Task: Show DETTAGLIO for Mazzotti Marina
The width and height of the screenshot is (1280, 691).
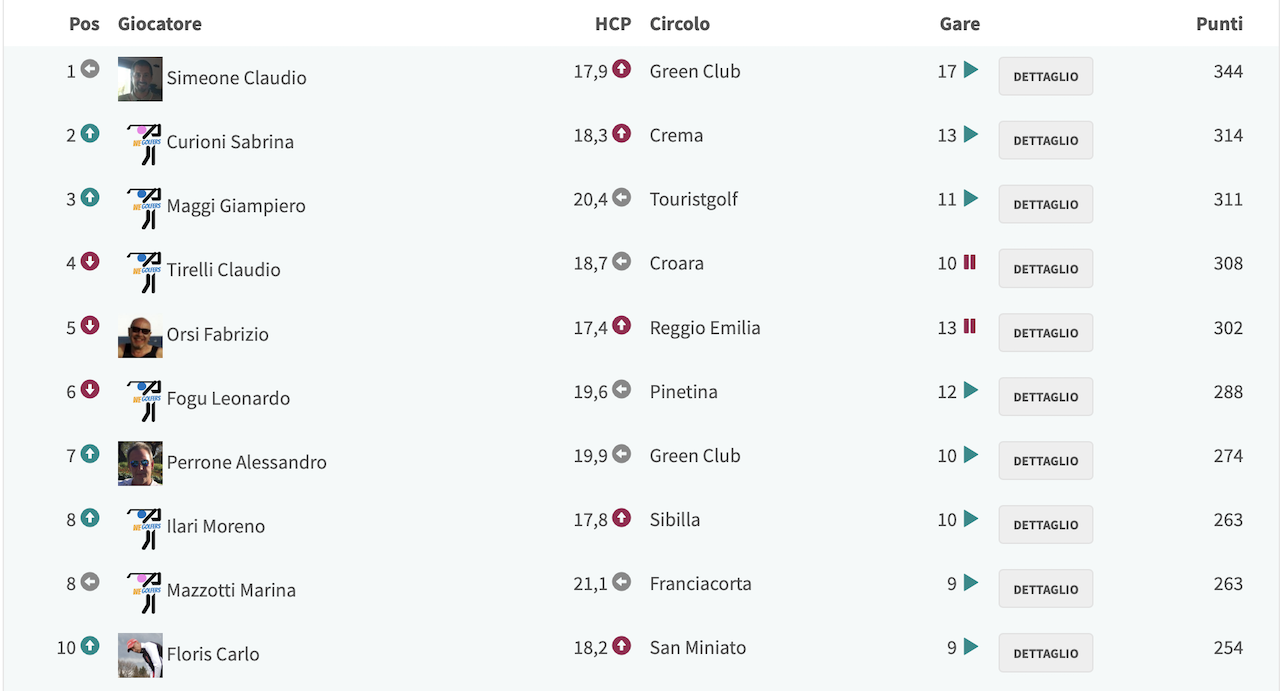Action: (x=1045, y=588)
